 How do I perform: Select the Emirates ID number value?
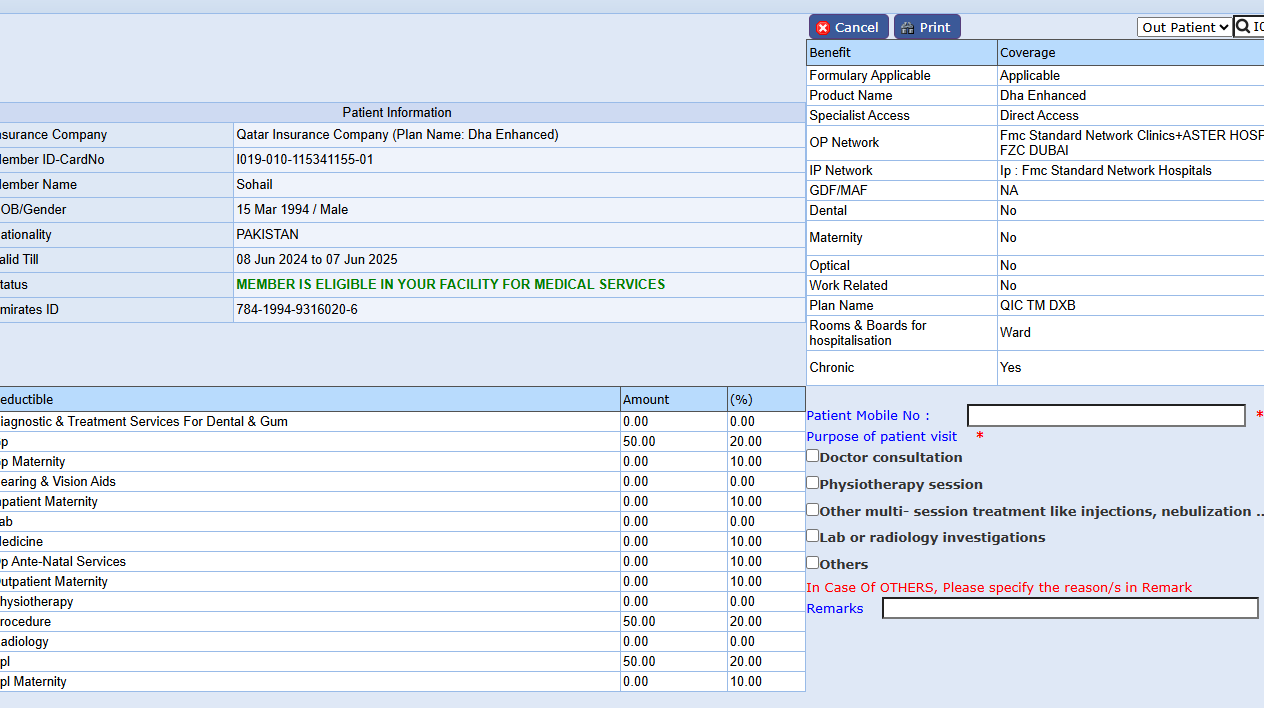tap(297, 309)
